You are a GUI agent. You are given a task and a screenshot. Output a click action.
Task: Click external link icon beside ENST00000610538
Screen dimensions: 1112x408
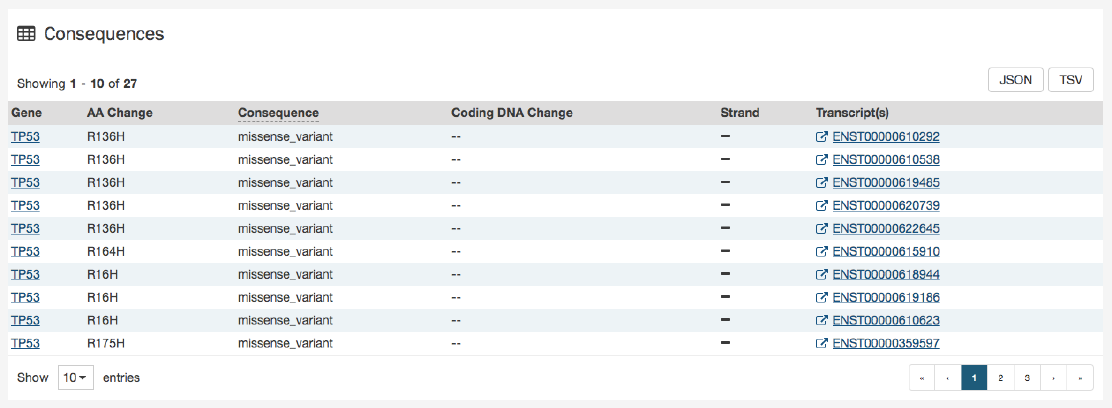click(x=822, y=159)
